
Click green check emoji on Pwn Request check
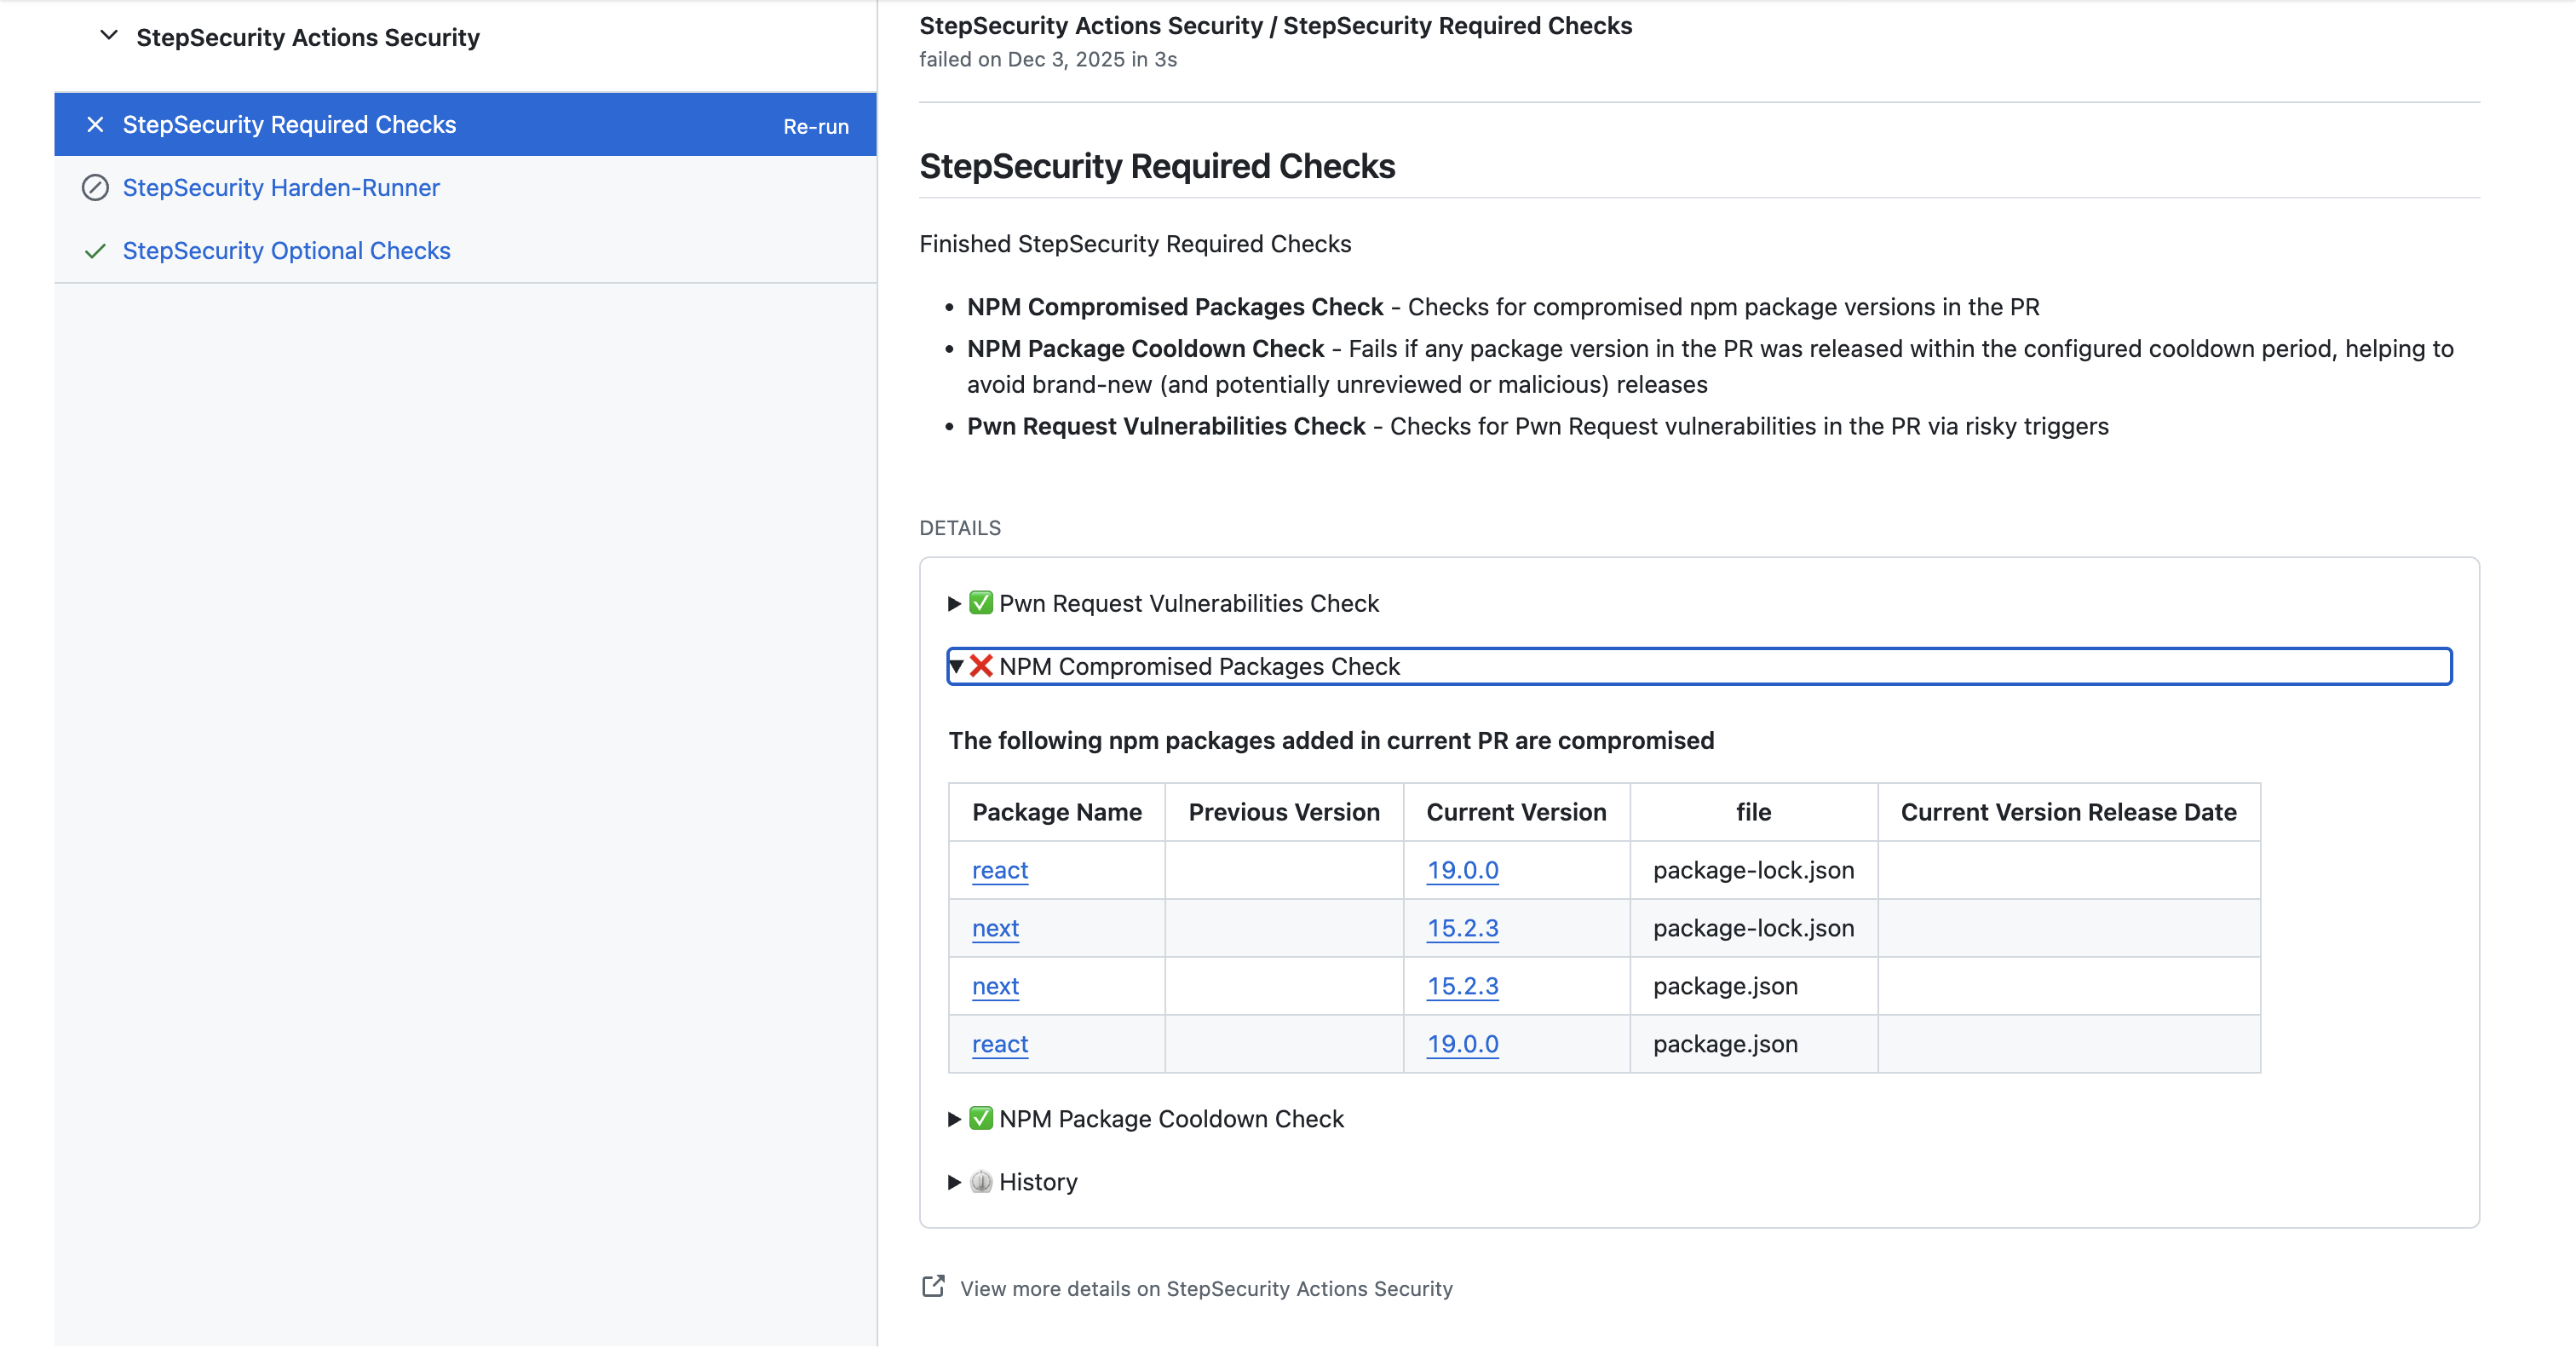[980, 603]
